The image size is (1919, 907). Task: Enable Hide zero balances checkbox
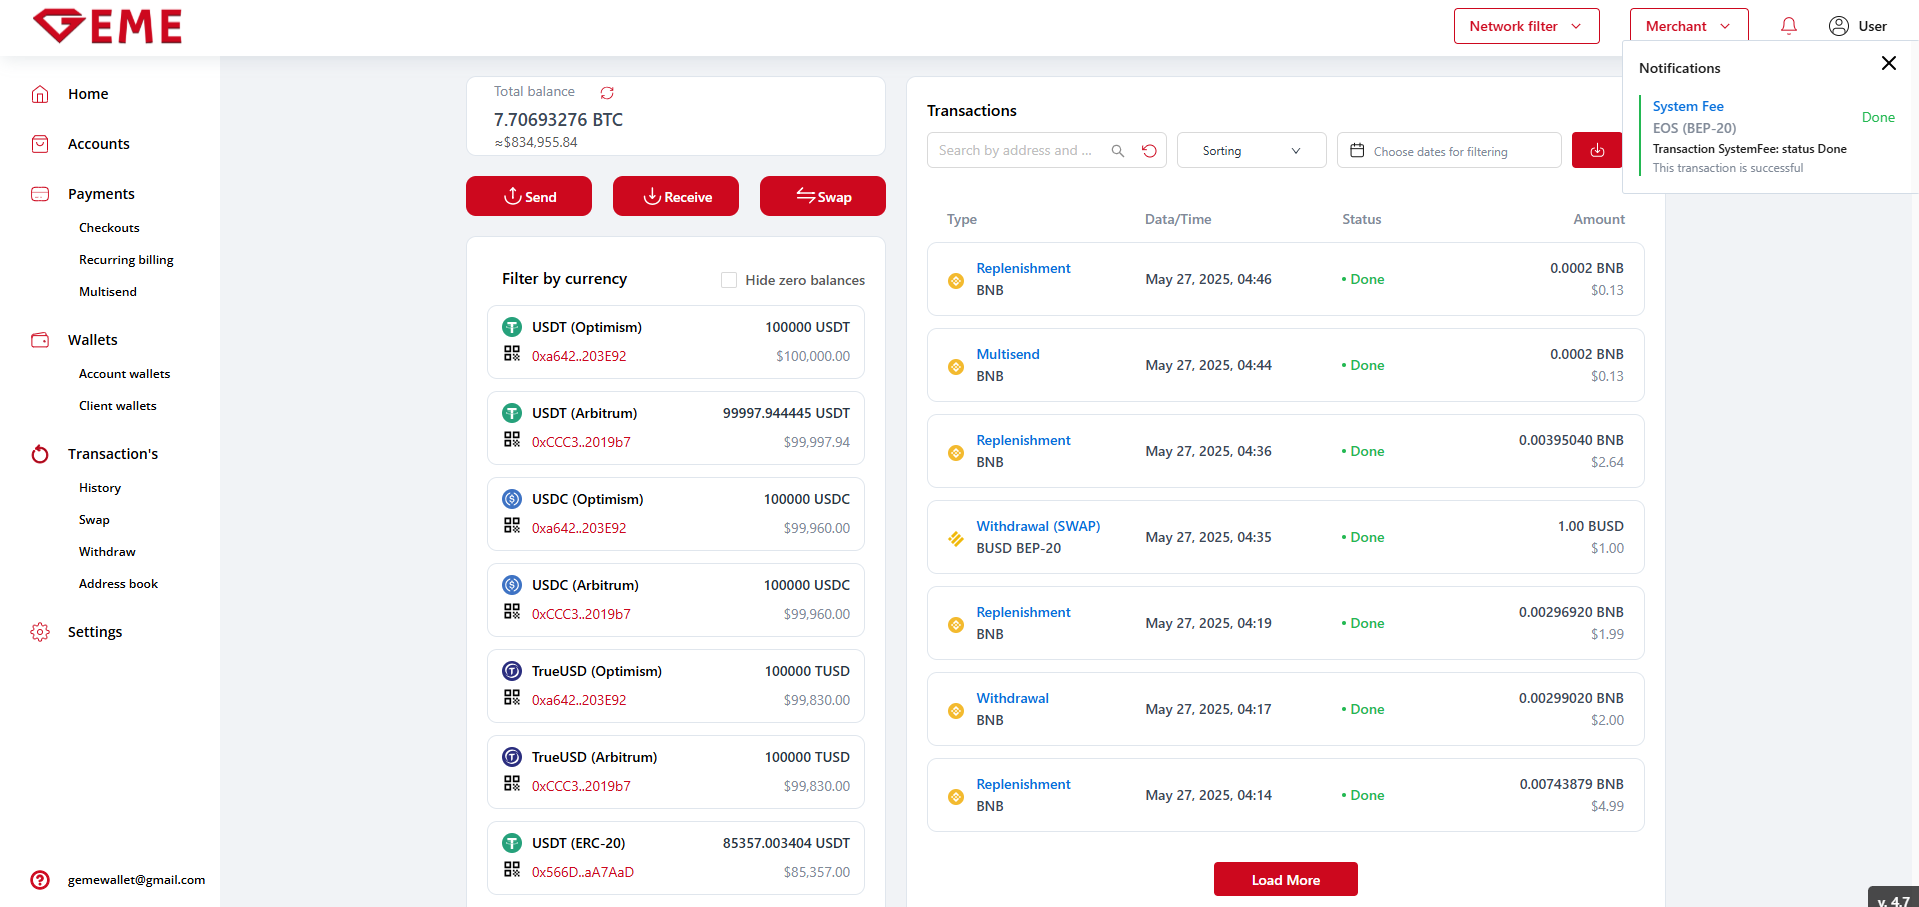pos(729,280)
